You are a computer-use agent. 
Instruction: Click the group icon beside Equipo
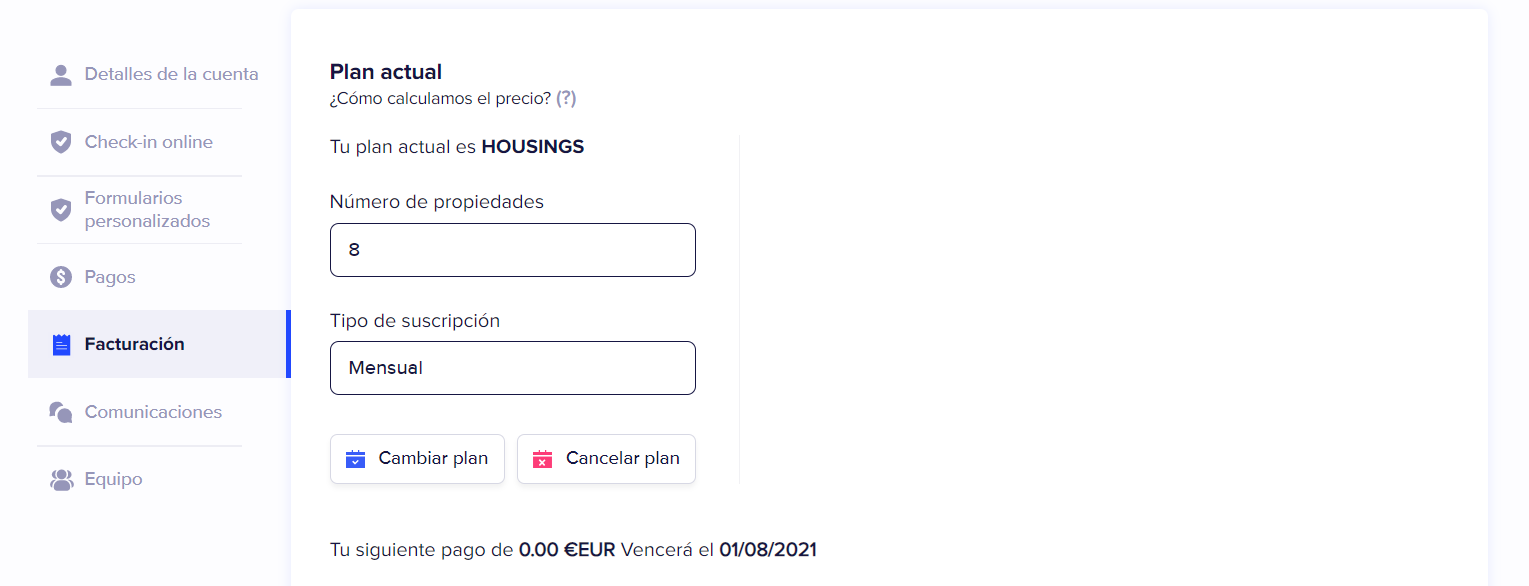point(61,480)
